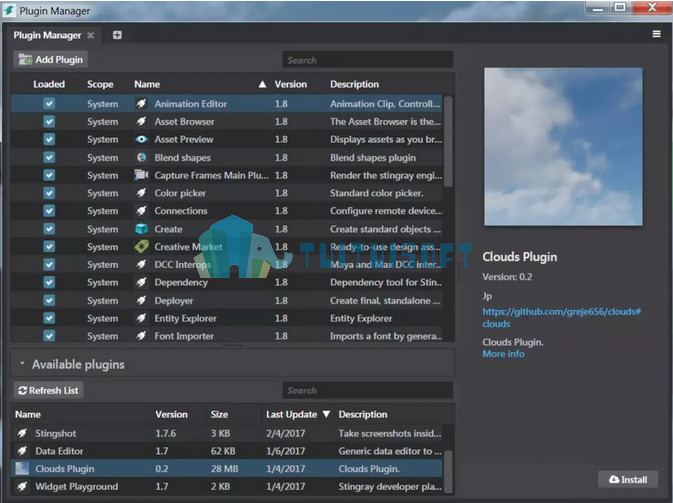Click the Deployer plugin icon
The width and height of the screenshot is (673, 503).
click(x=141, y=300)
